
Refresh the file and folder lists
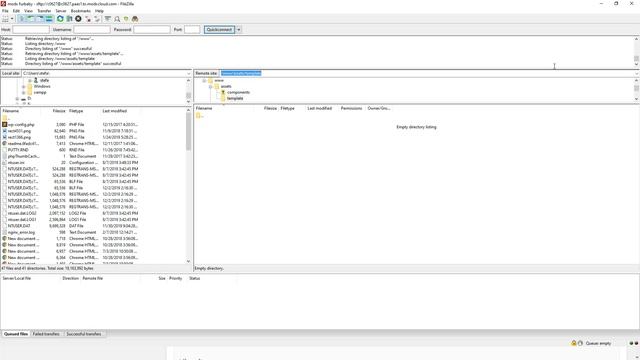pos(60,19)
